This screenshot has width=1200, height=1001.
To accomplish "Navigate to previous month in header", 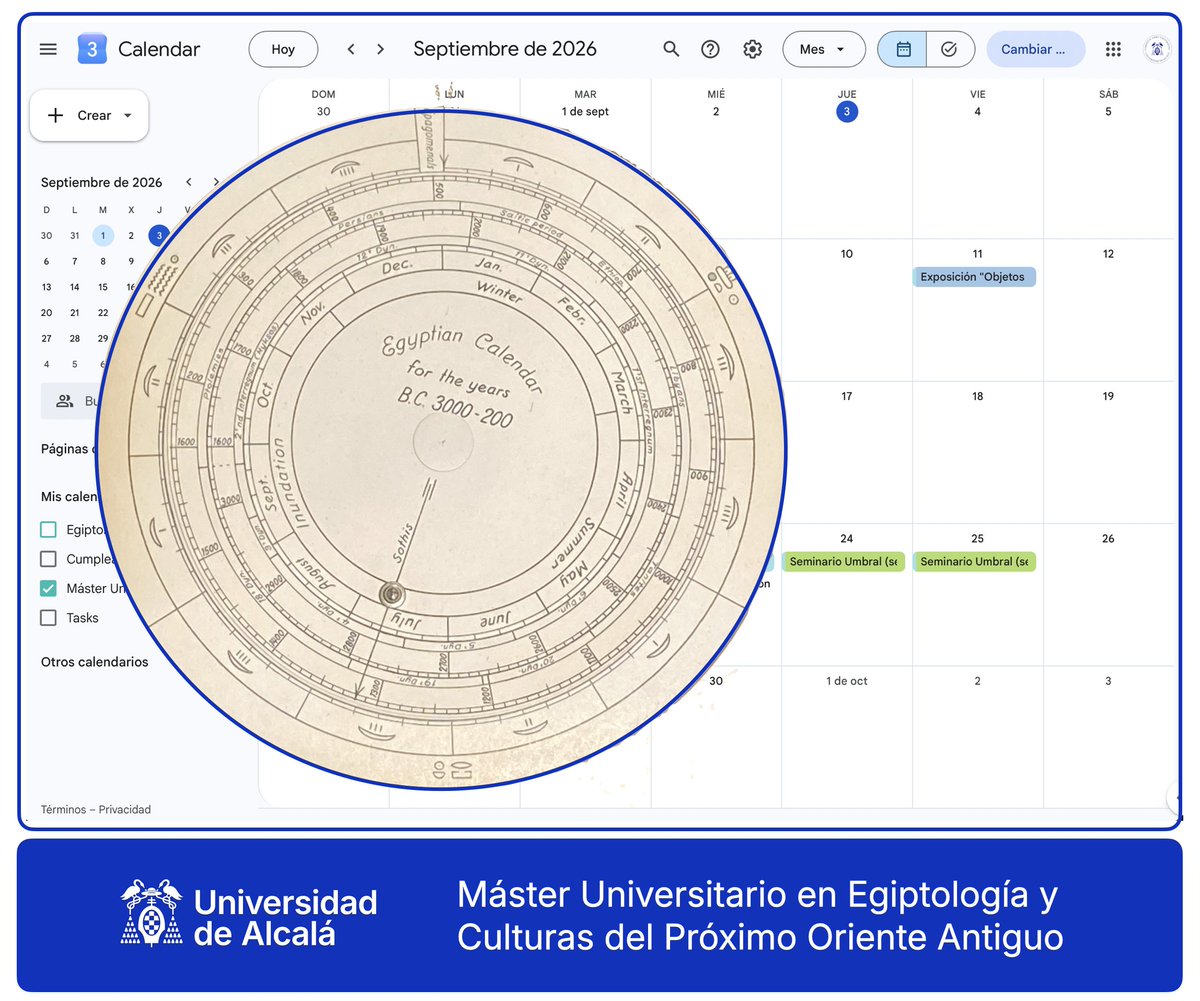I will coord(351,49).
